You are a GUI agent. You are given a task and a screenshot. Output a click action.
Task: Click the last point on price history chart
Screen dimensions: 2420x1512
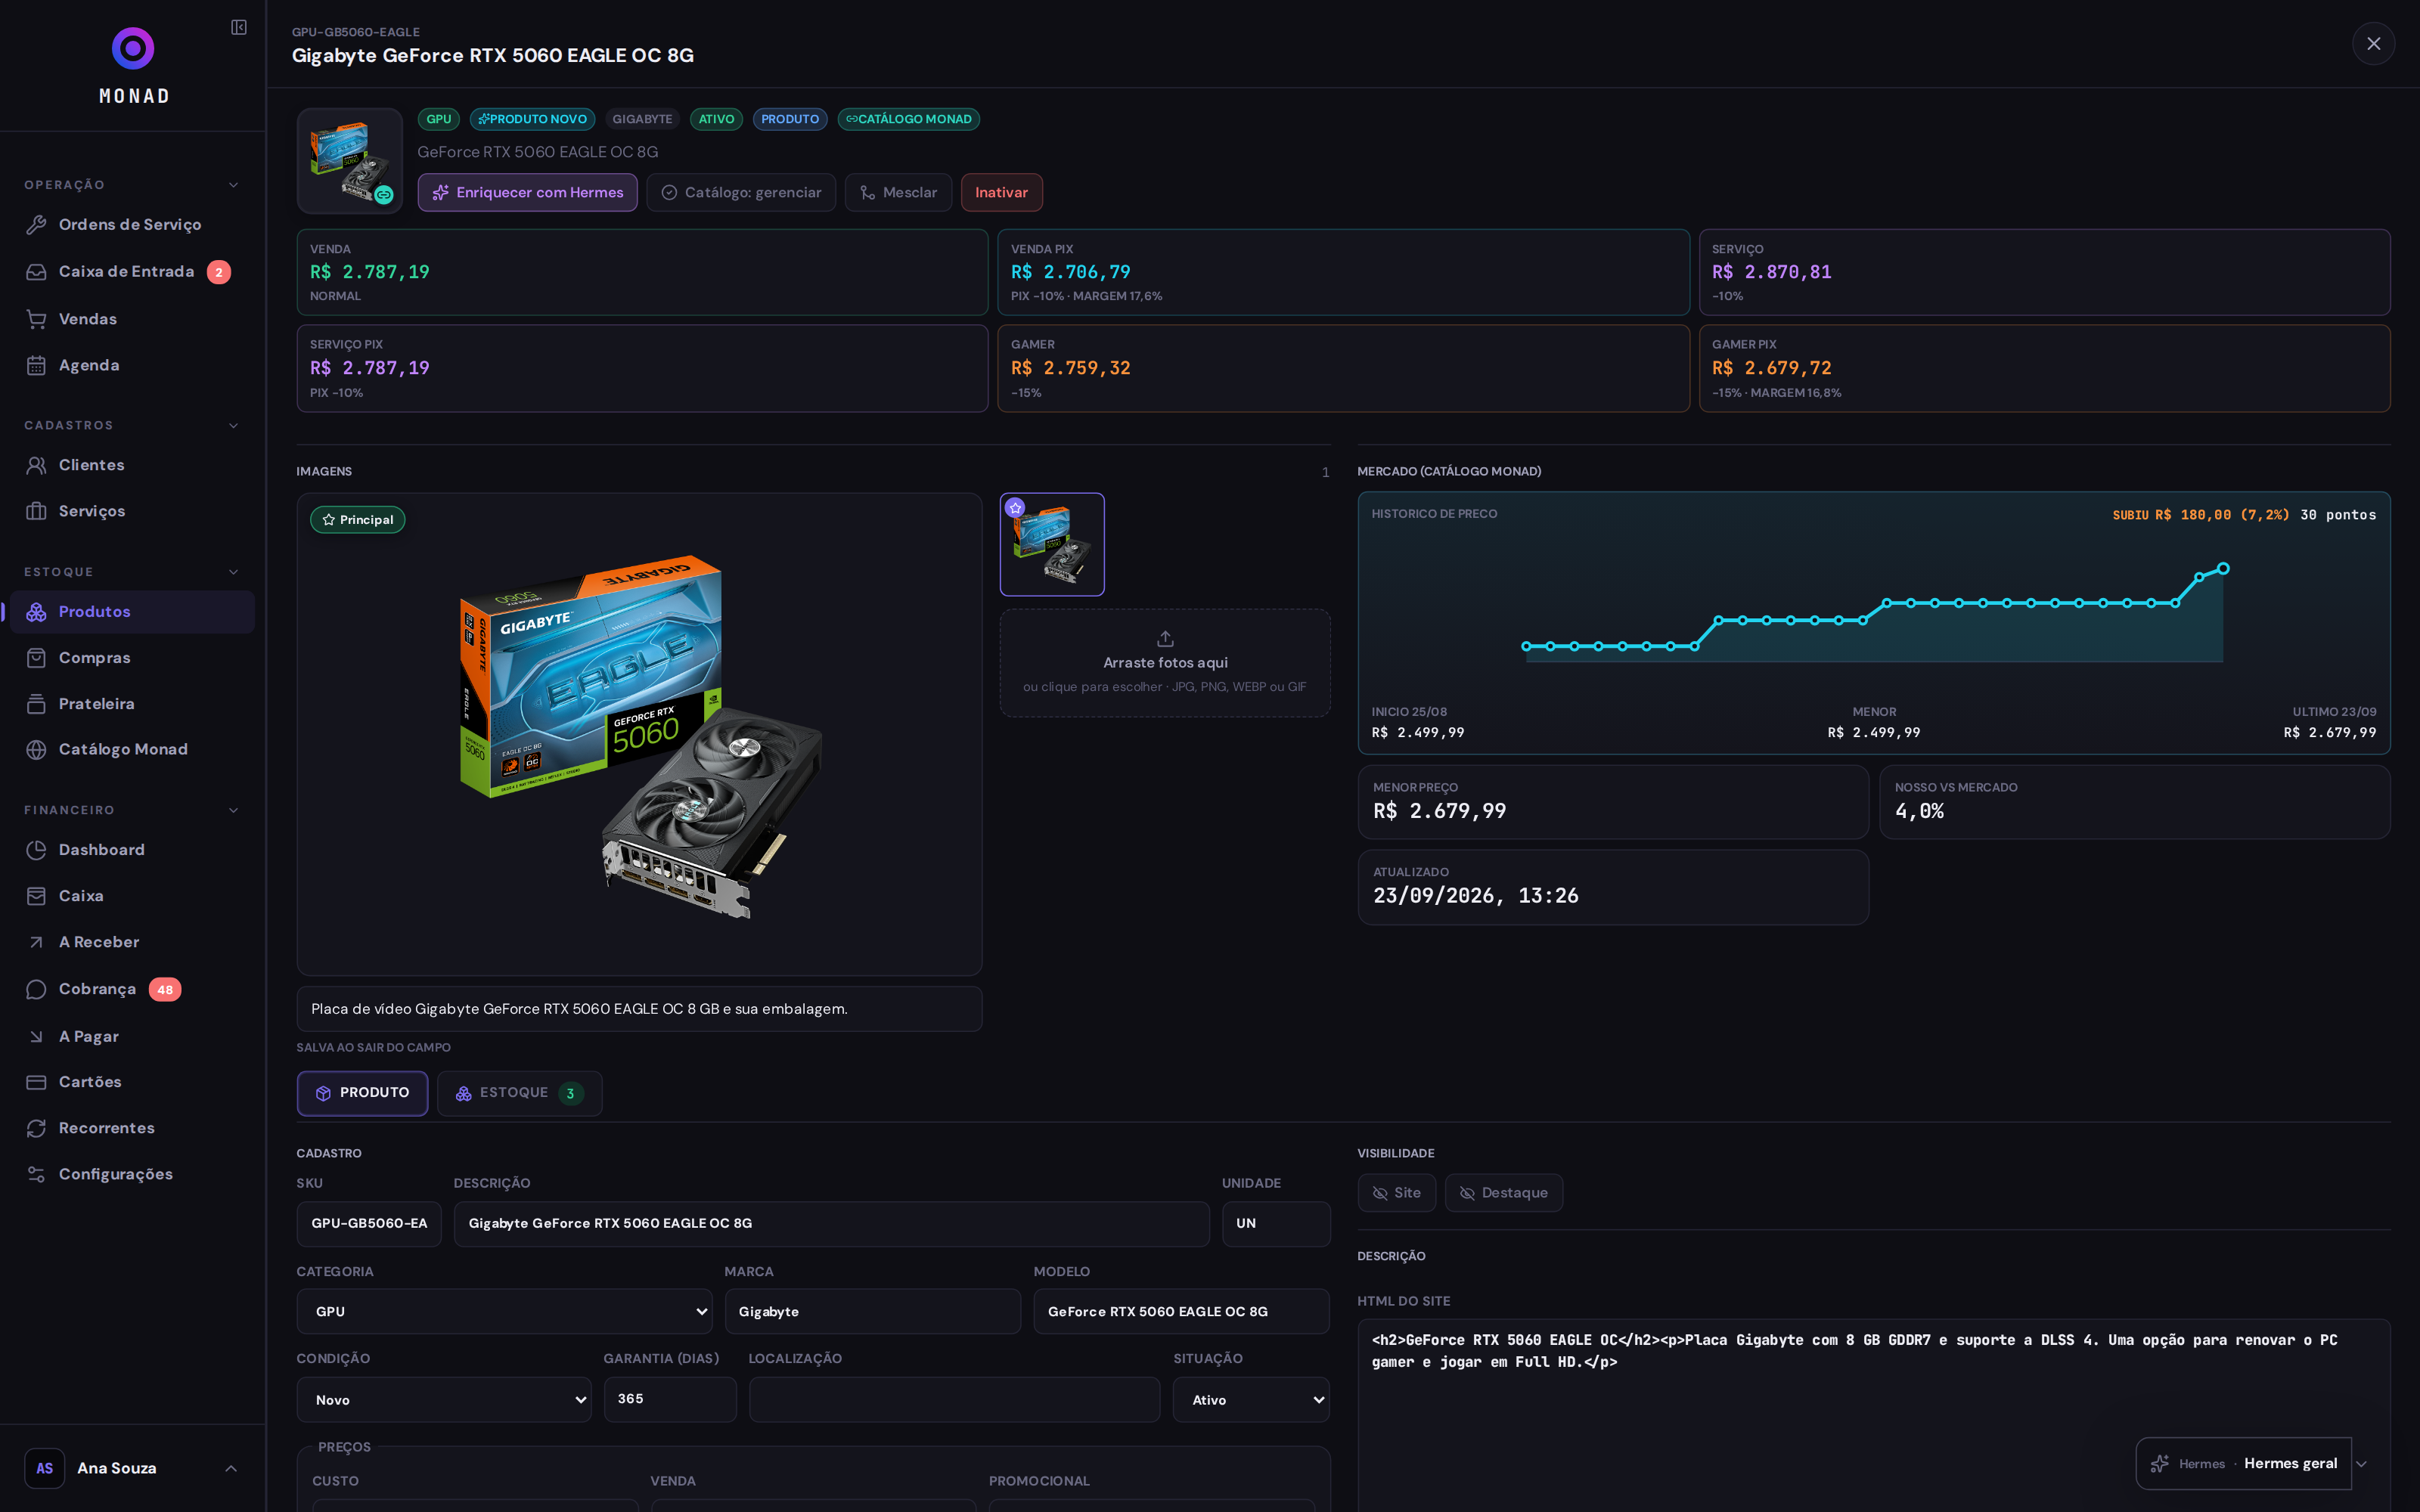(2223, 568)
